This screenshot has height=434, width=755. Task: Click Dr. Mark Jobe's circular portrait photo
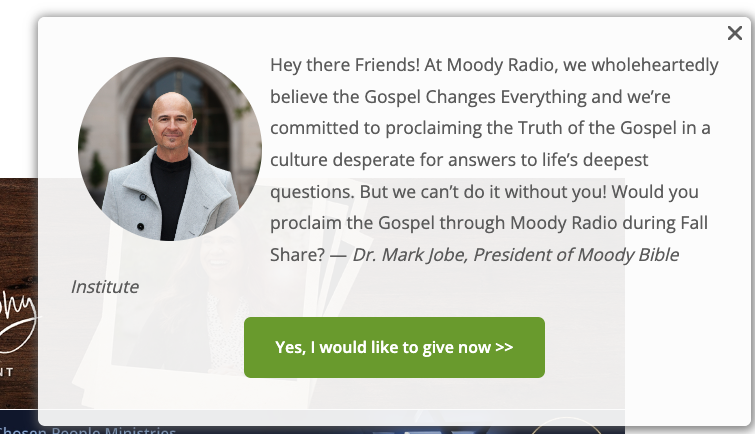pos(170,149)
